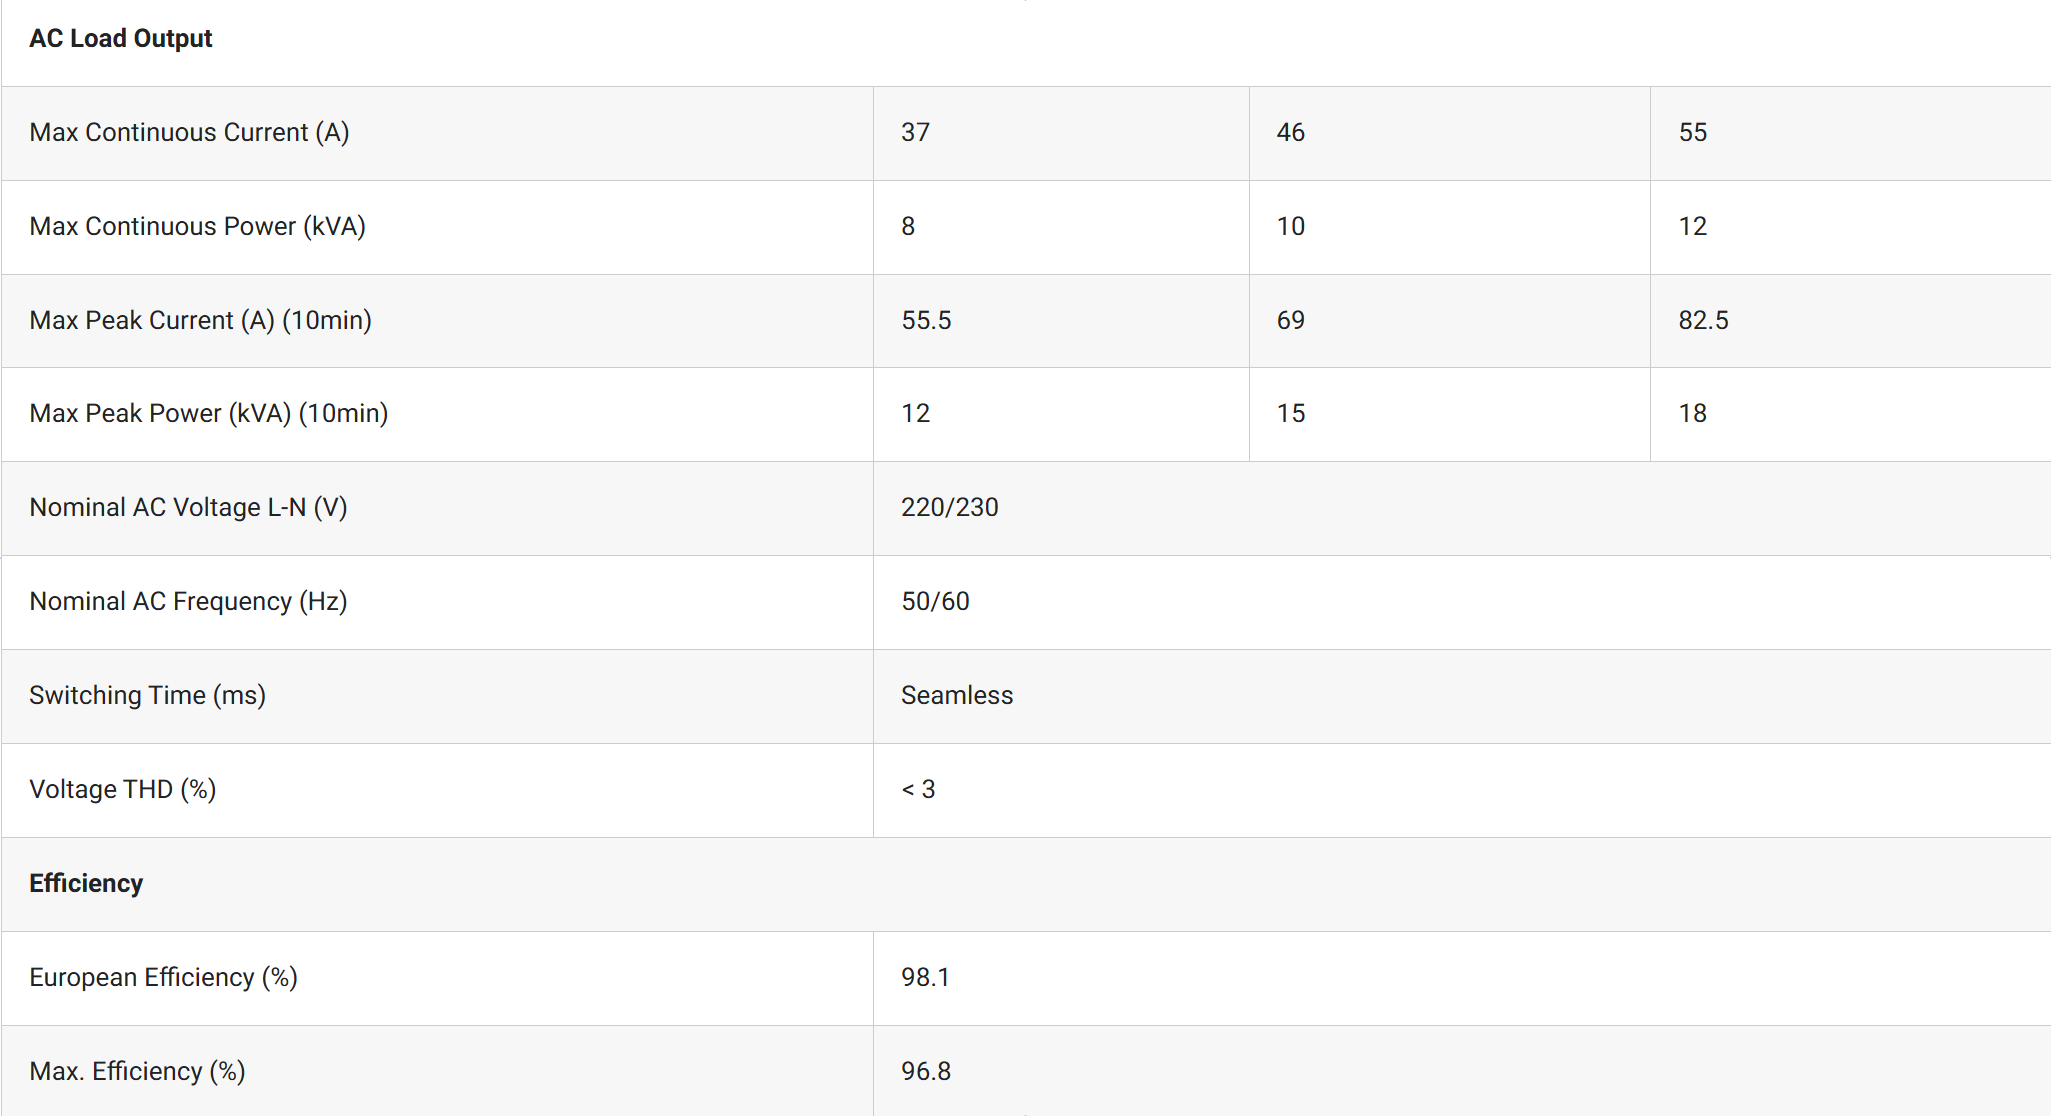
Task: Click the Nominal AC Frequency (Hz) label
Action: coord(188,602)
